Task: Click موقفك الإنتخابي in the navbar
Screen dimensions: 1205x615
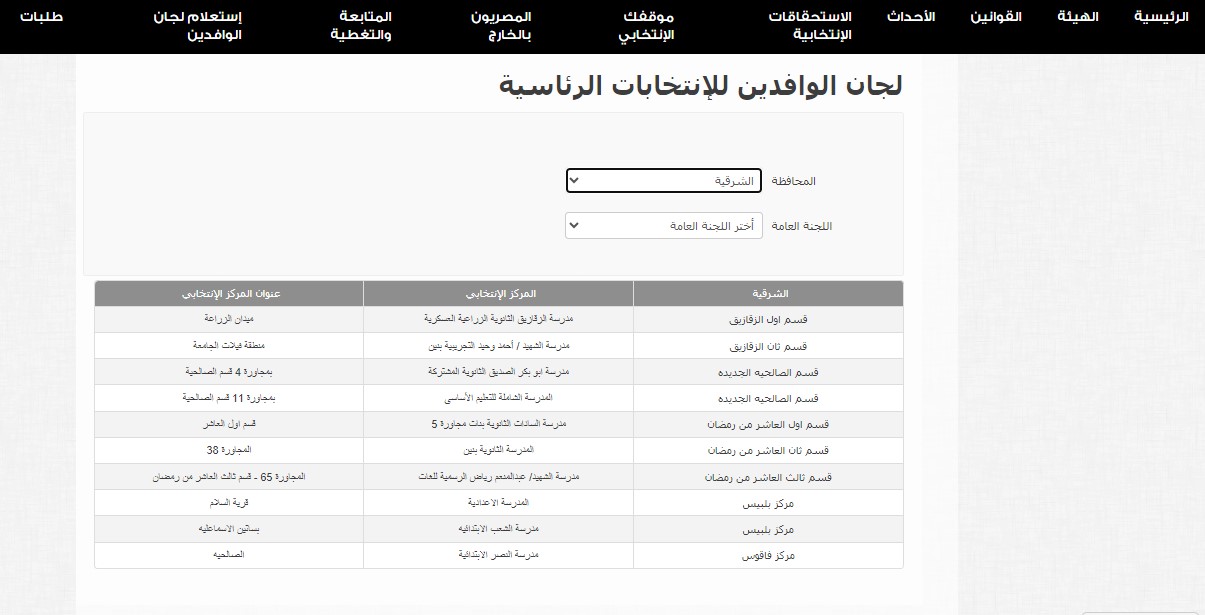Action: click(x=648, y=26)
